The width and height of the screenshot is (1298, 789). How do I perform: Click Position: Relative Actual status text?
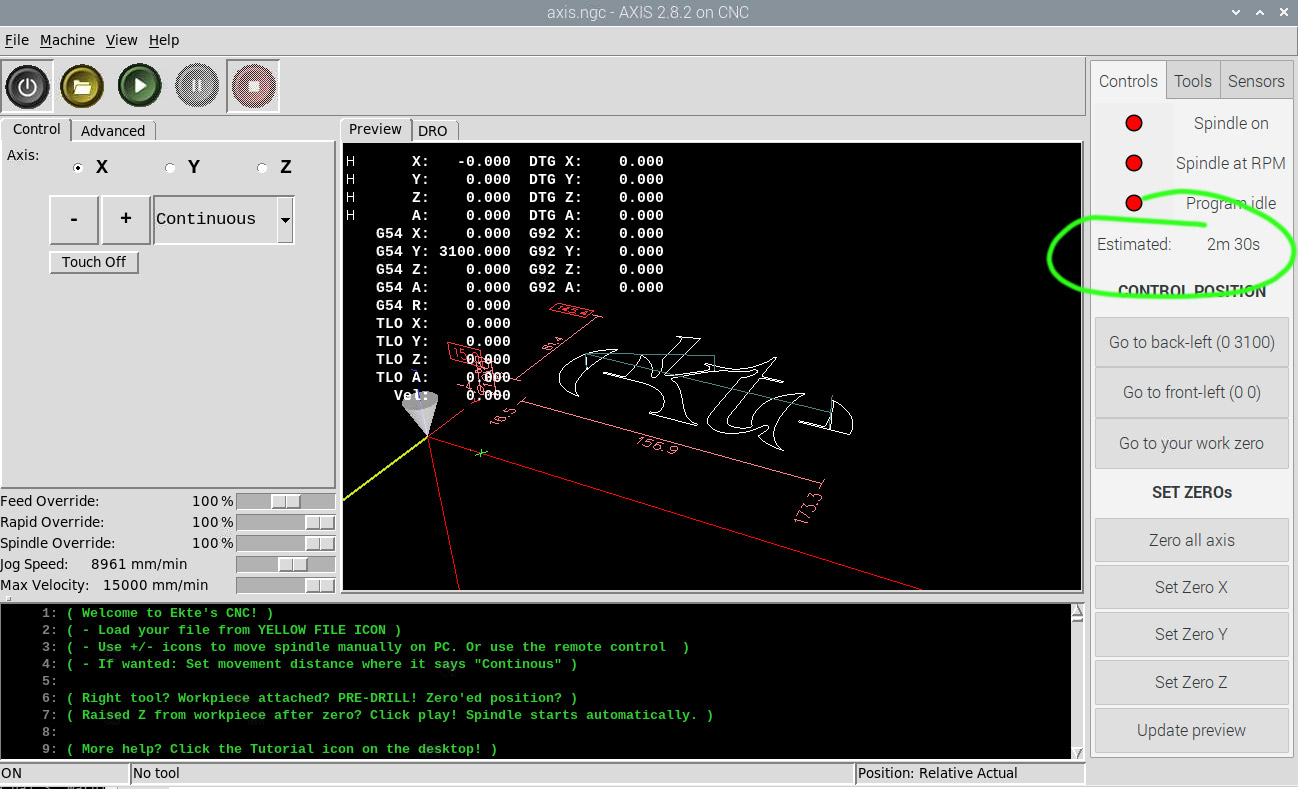938,773
